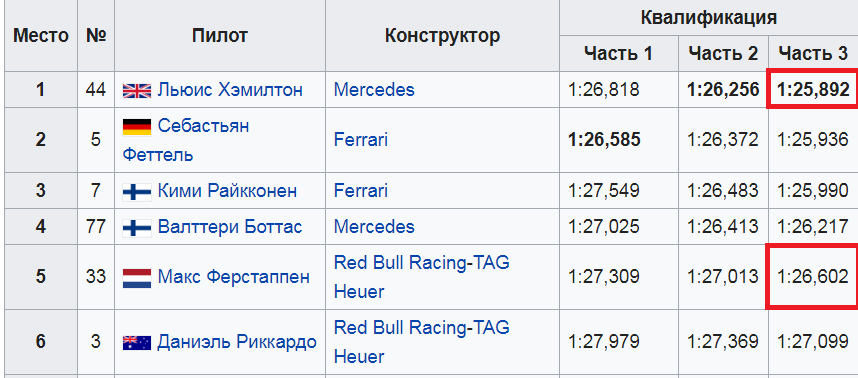Click the Dutch flag beside Макс Ферстаппен
The height and width of the screenshot is (378, 858).
[x=136, y=278]
